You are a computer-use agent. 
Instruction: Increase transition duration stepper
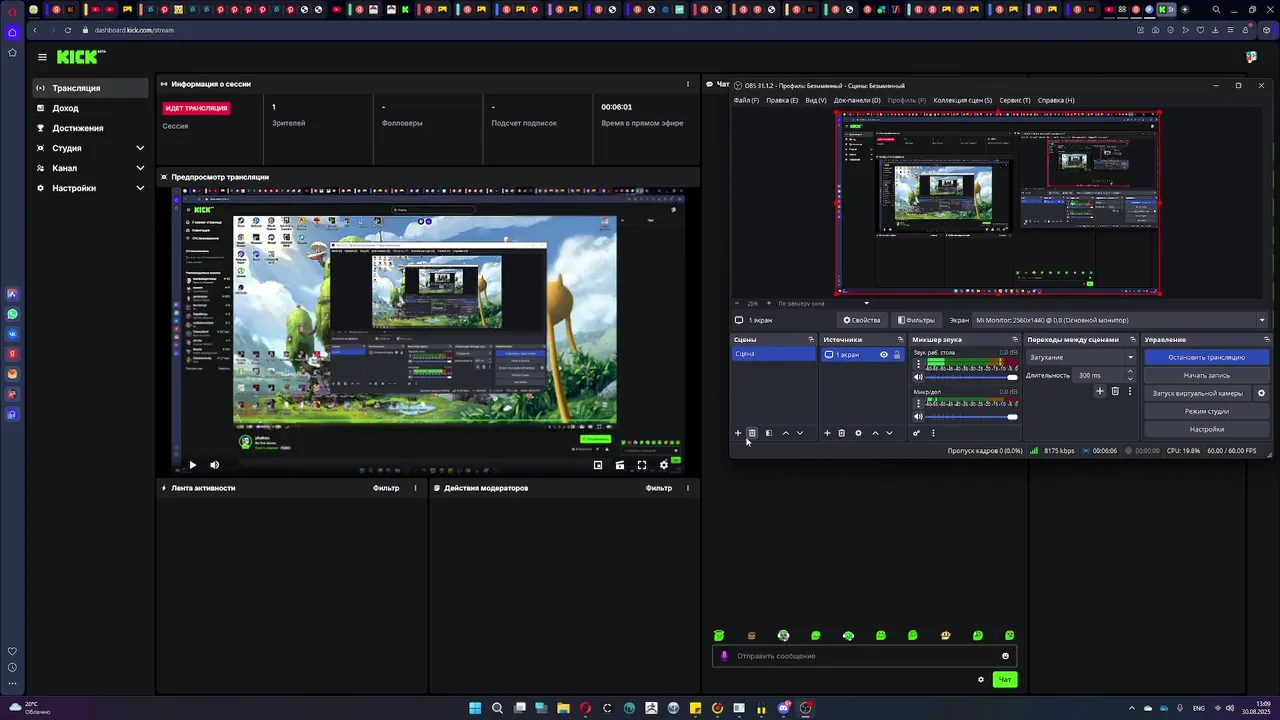[1130, 372]
